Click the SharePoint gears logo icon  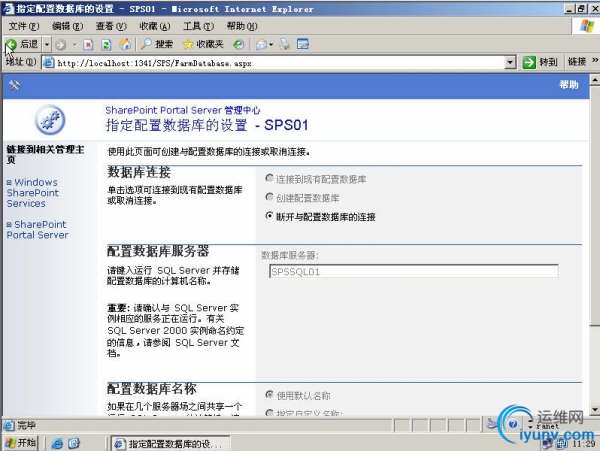(x=50, y=120)
